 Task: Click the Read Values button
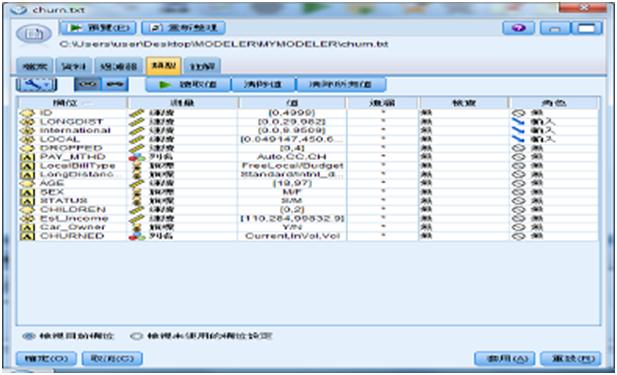point(188,84)
